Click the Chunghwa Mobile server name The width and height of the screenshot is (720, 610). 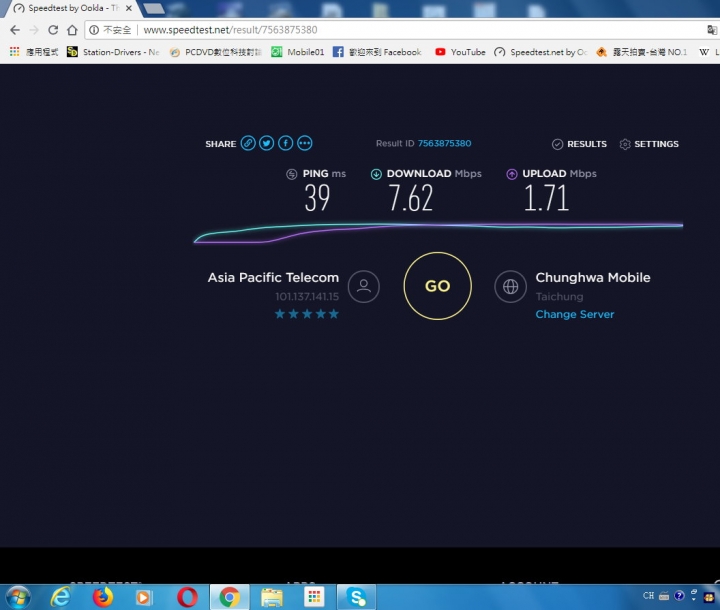593,277
